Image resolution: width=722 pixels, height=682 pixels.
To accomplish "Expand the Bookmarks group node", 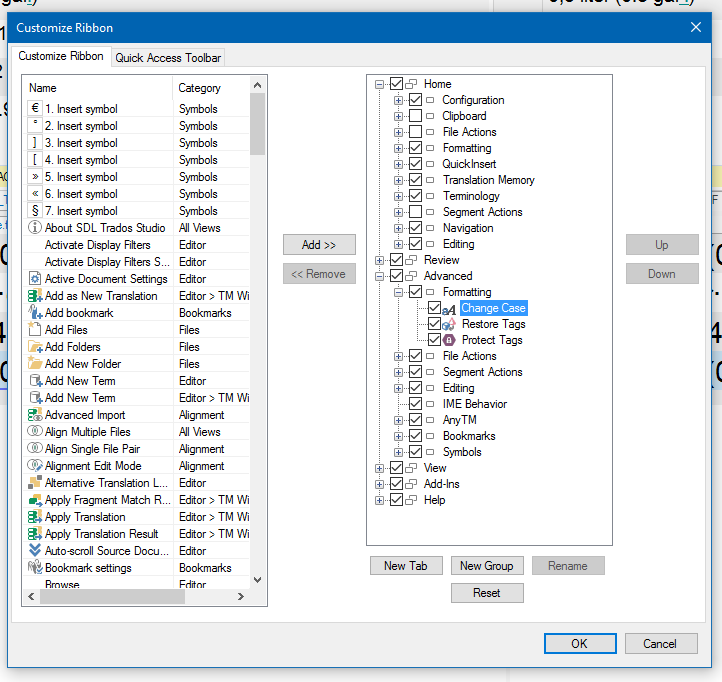I will 398,437.
